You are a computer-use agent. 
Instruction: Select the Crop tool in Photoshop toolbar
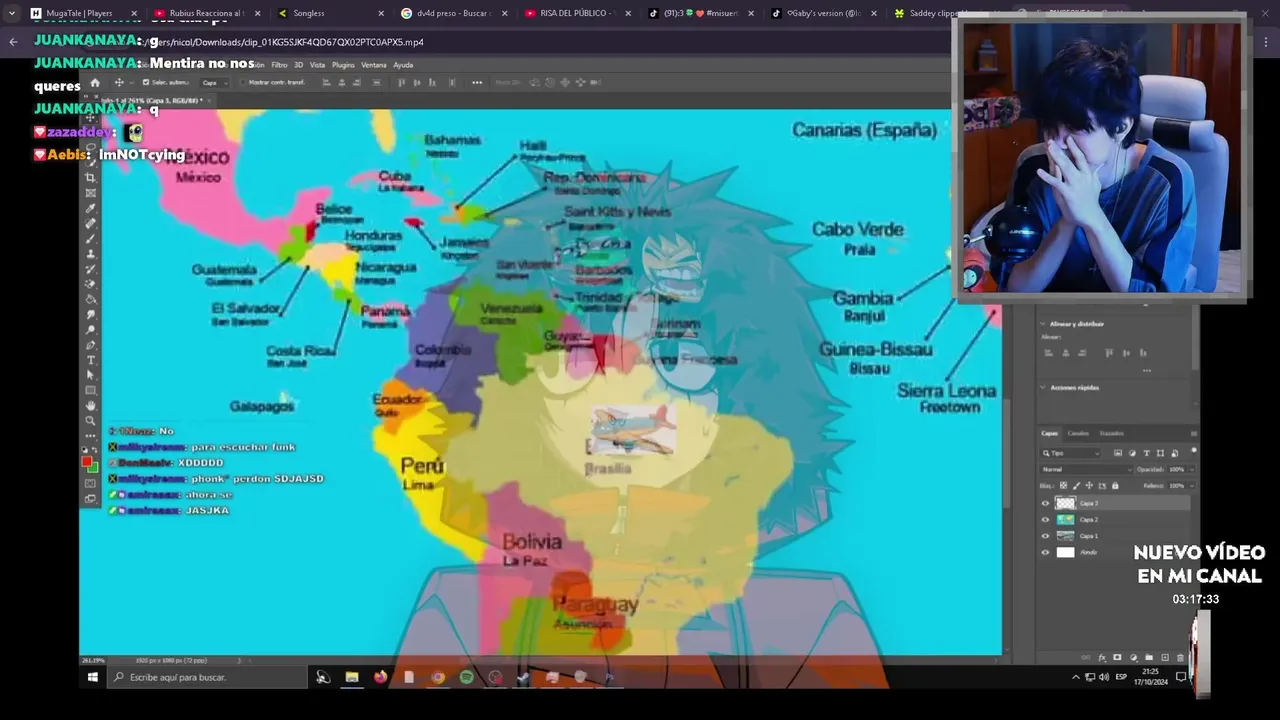tap(90, 177)
